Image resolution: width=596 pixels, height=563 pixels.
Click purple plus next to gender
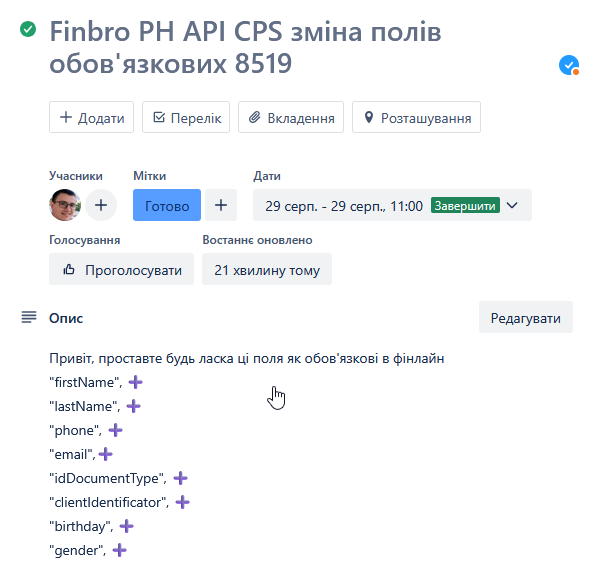119,550
